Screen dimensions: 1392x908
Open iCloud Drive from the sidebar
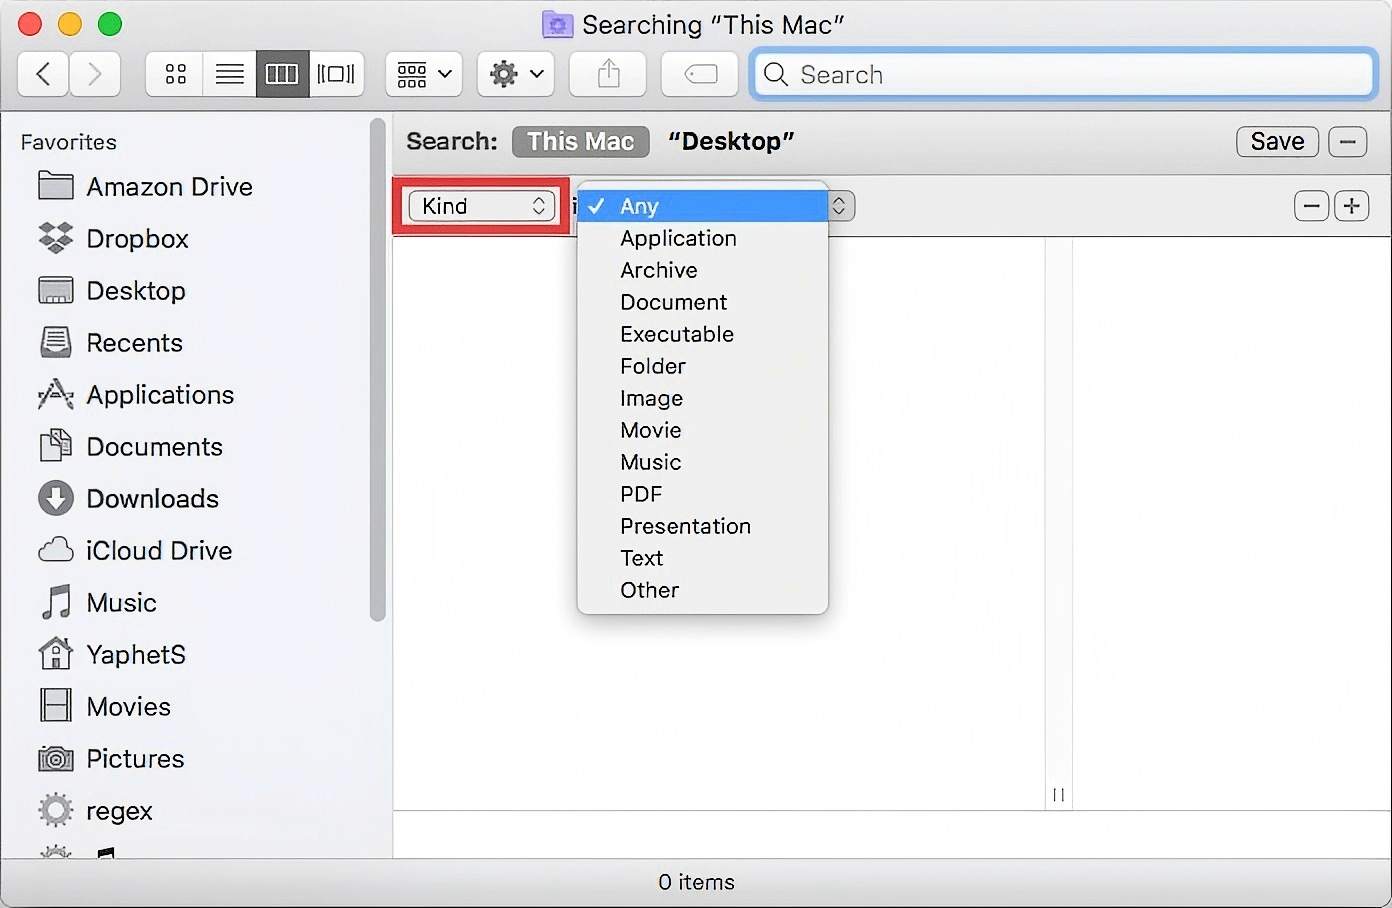tap(158, 551)
